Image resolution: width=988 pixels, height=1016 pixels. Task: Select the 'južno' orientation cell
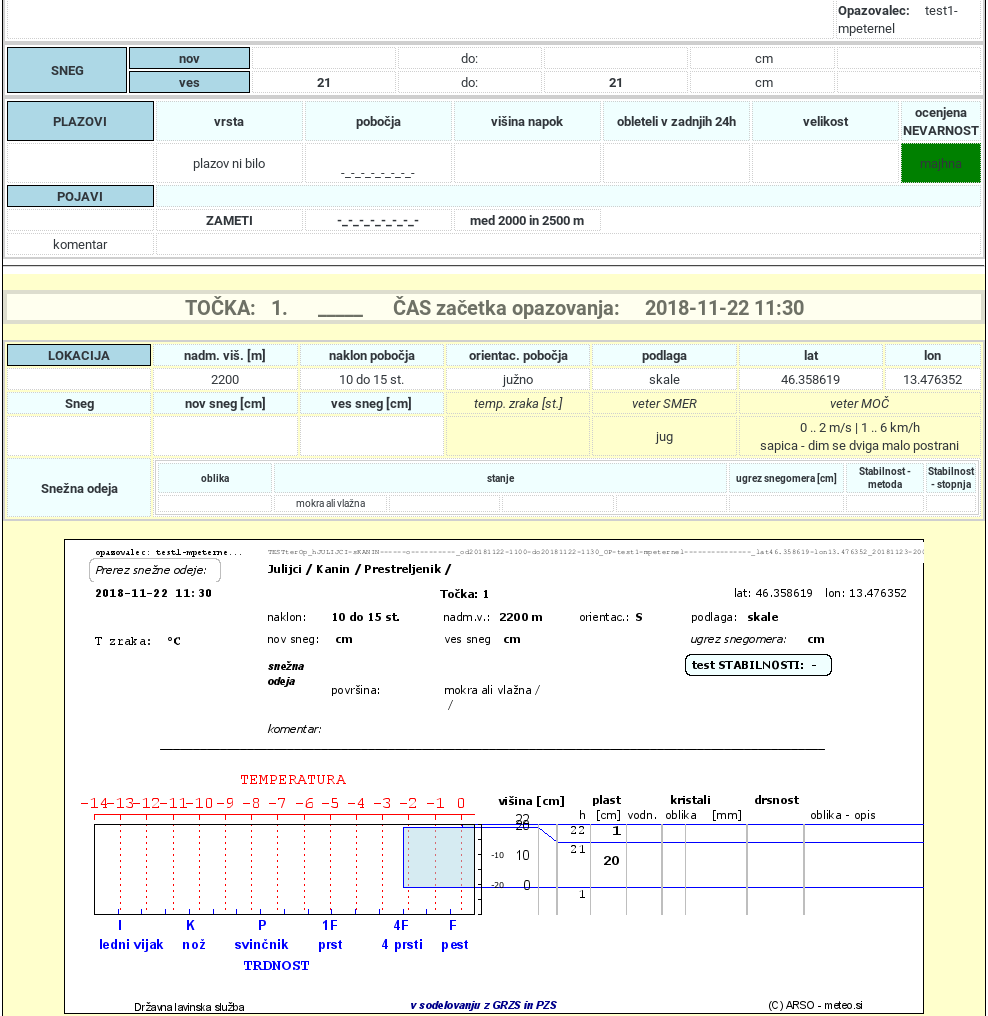[518, 379]
